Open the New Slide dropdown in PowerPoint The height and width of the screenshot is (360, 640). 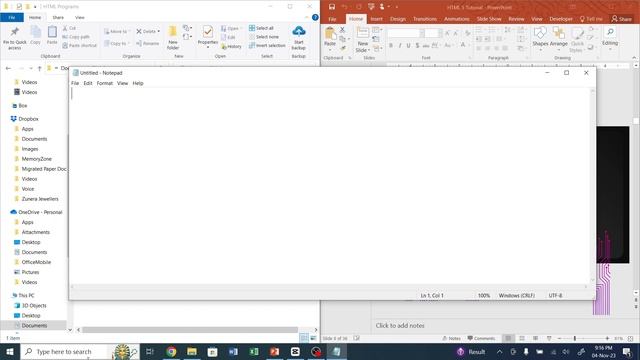[362, 47]
